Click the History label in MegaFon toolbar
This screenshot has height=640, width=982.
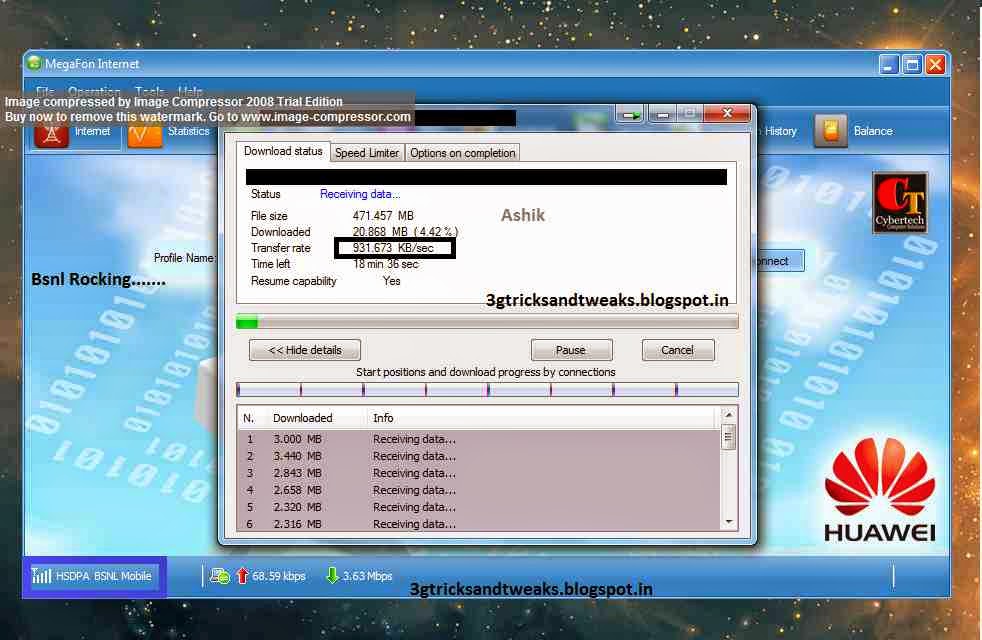[x=780, y=131]
